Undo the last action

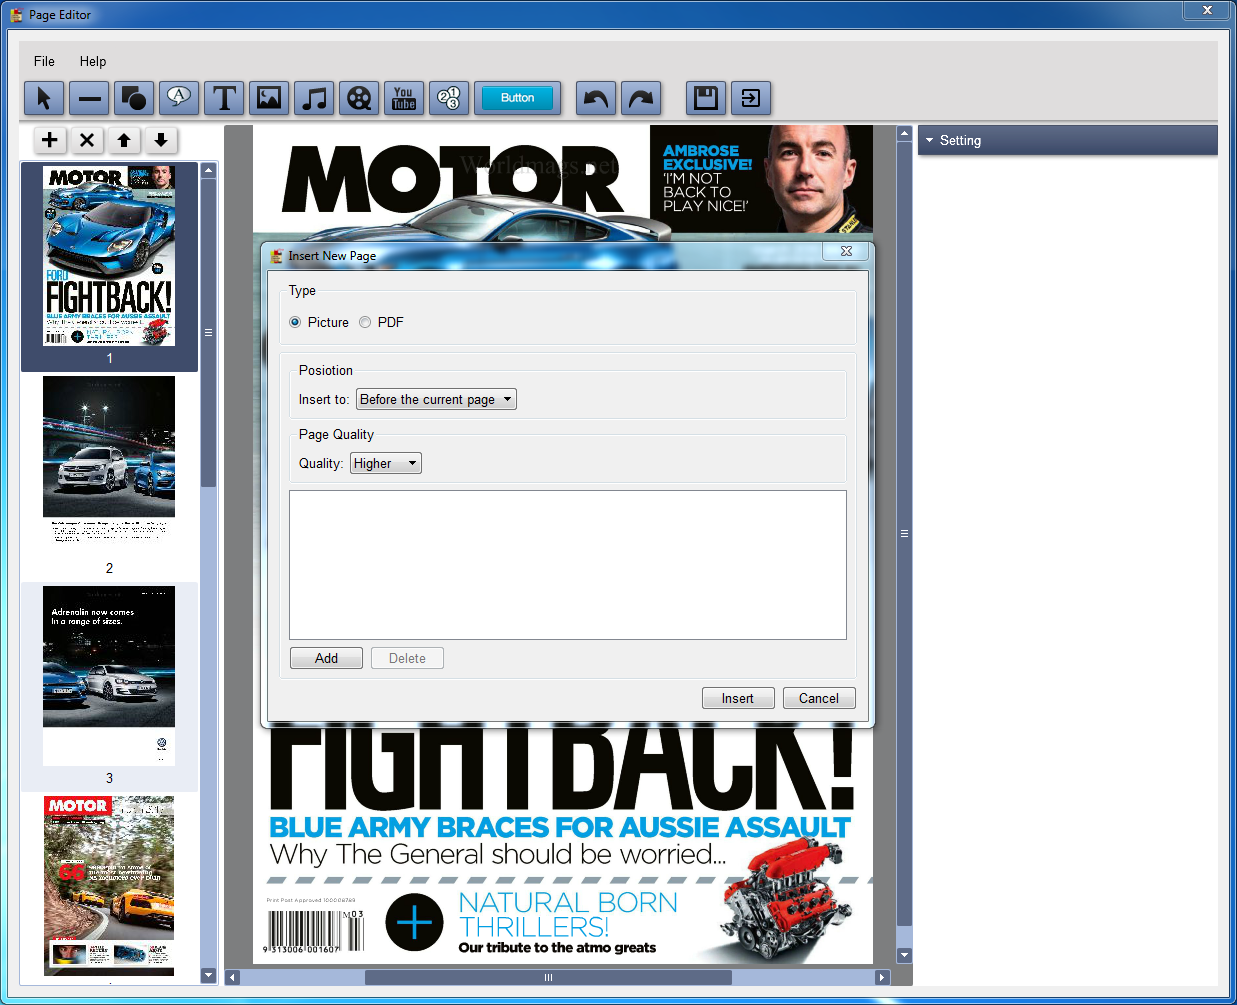click(596, 98)
